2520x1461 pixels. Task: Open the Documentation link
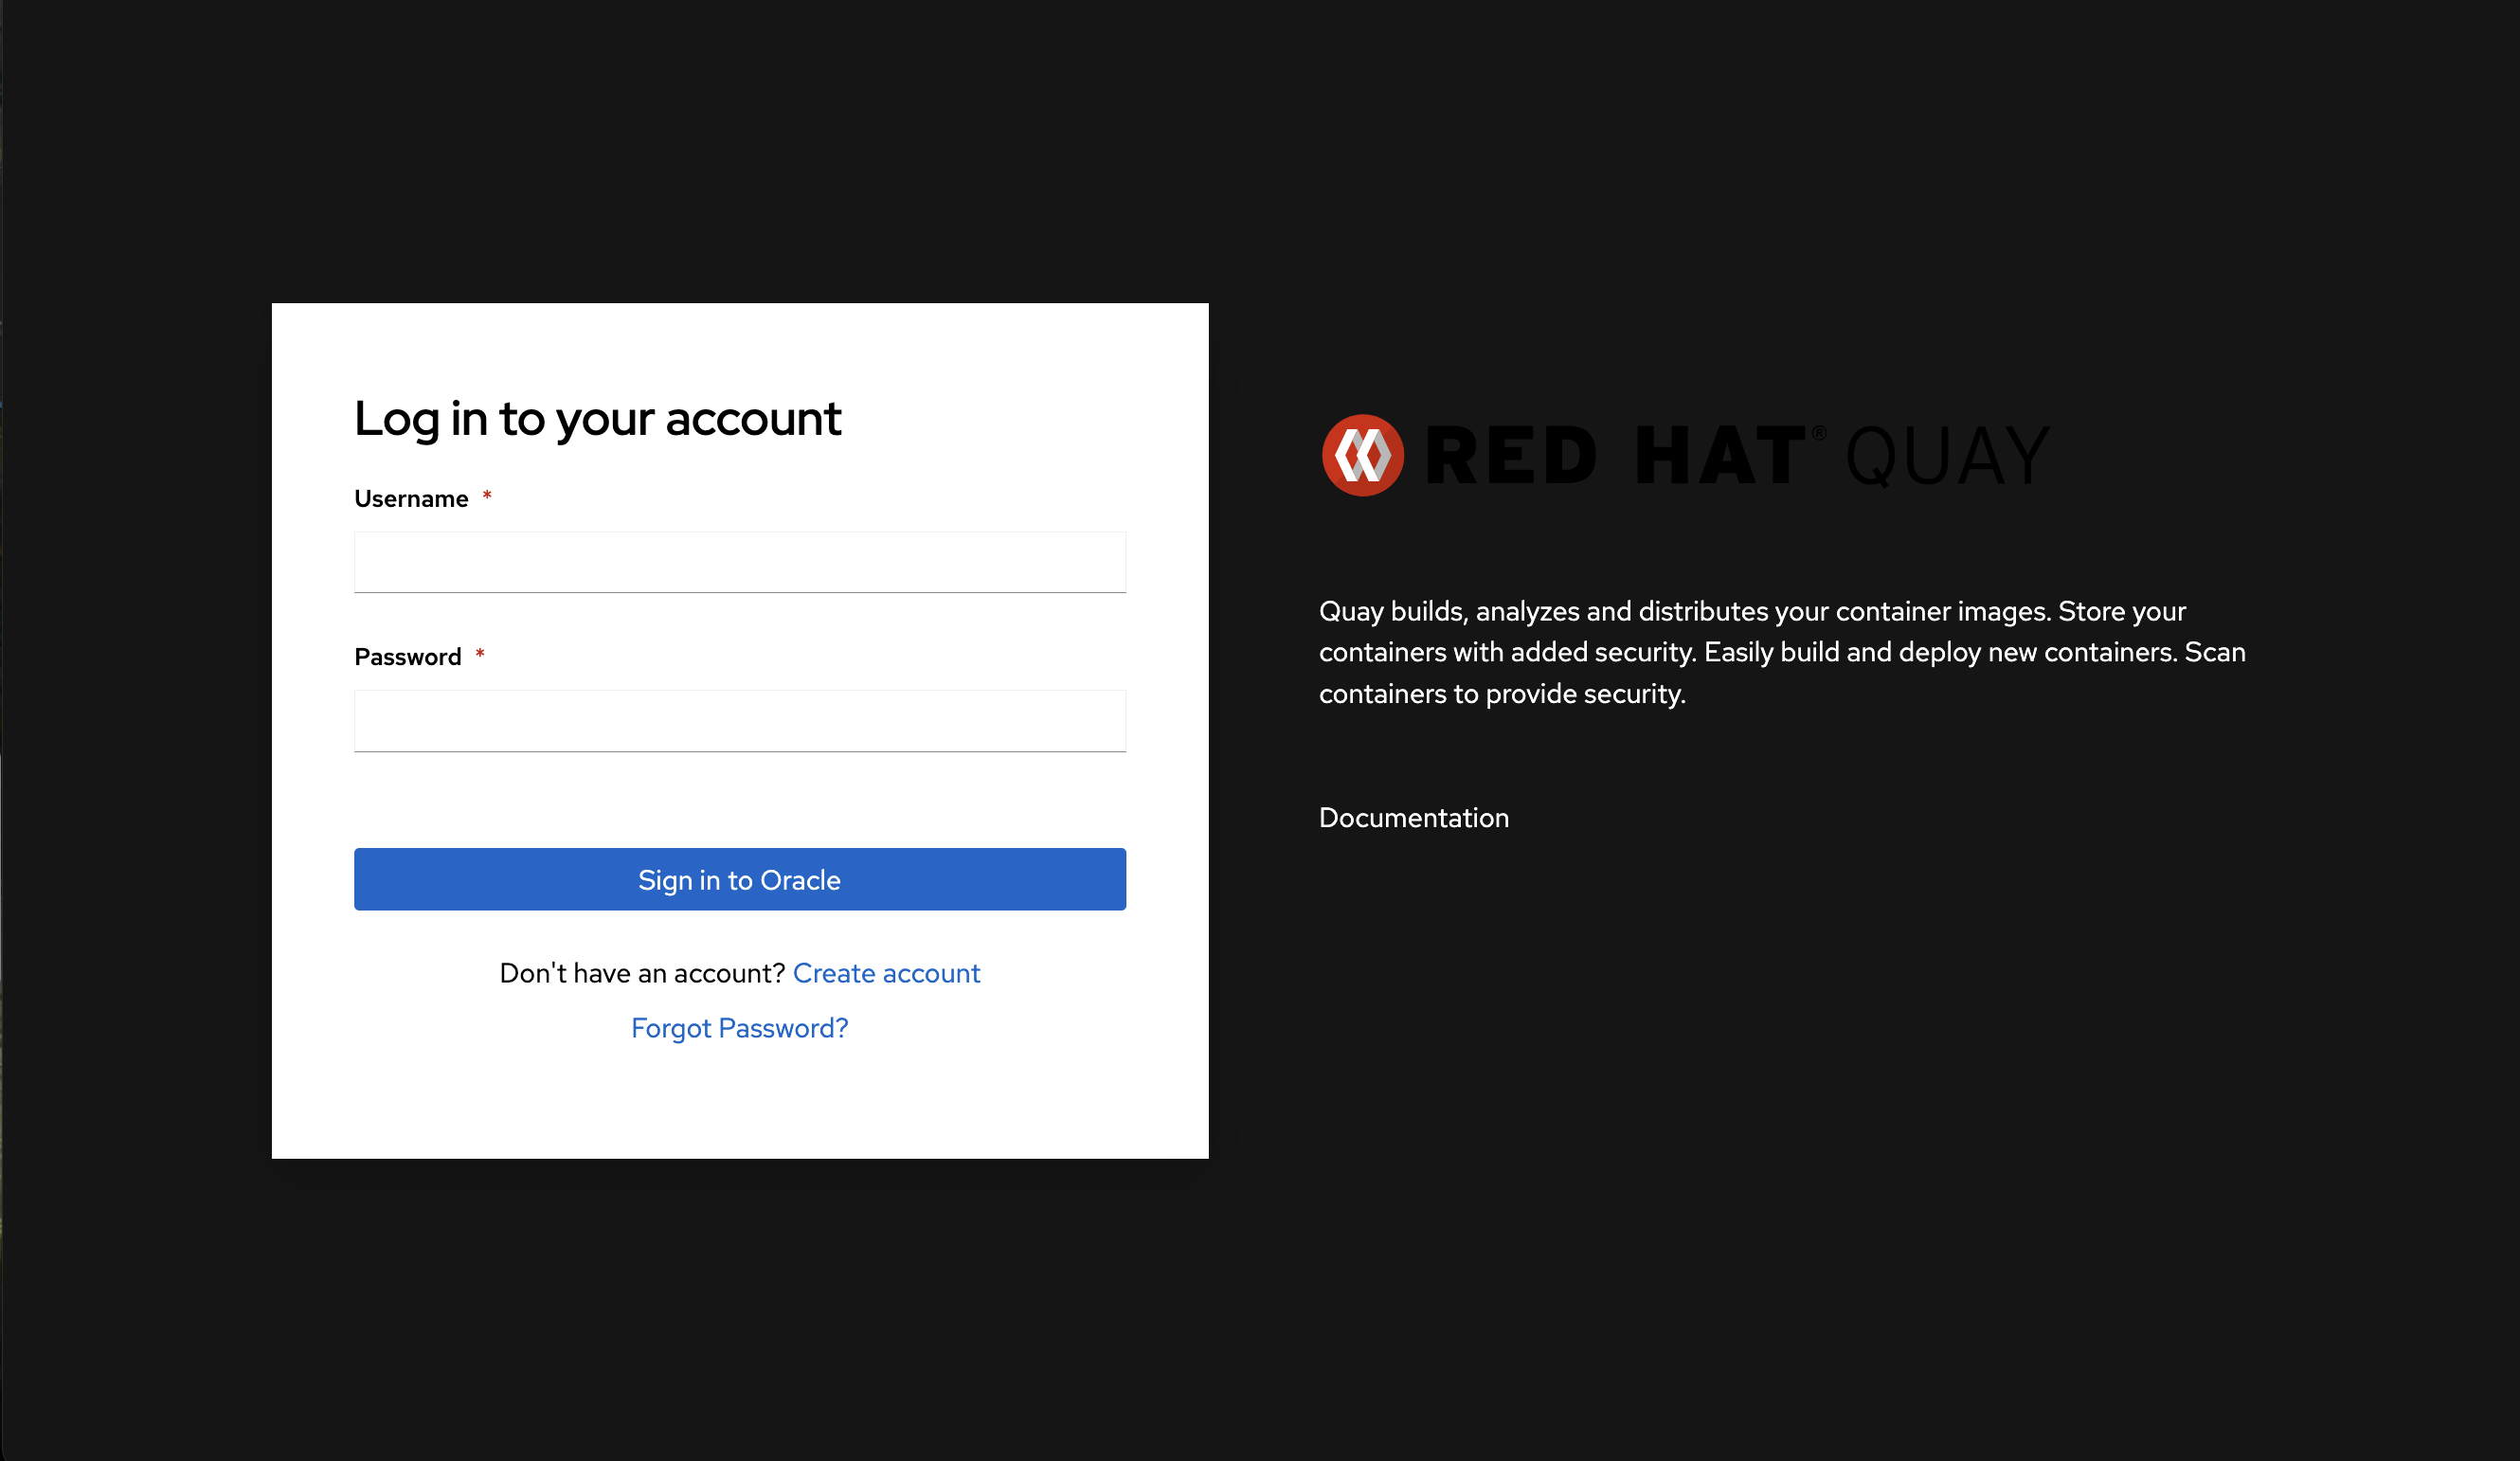1413,818
